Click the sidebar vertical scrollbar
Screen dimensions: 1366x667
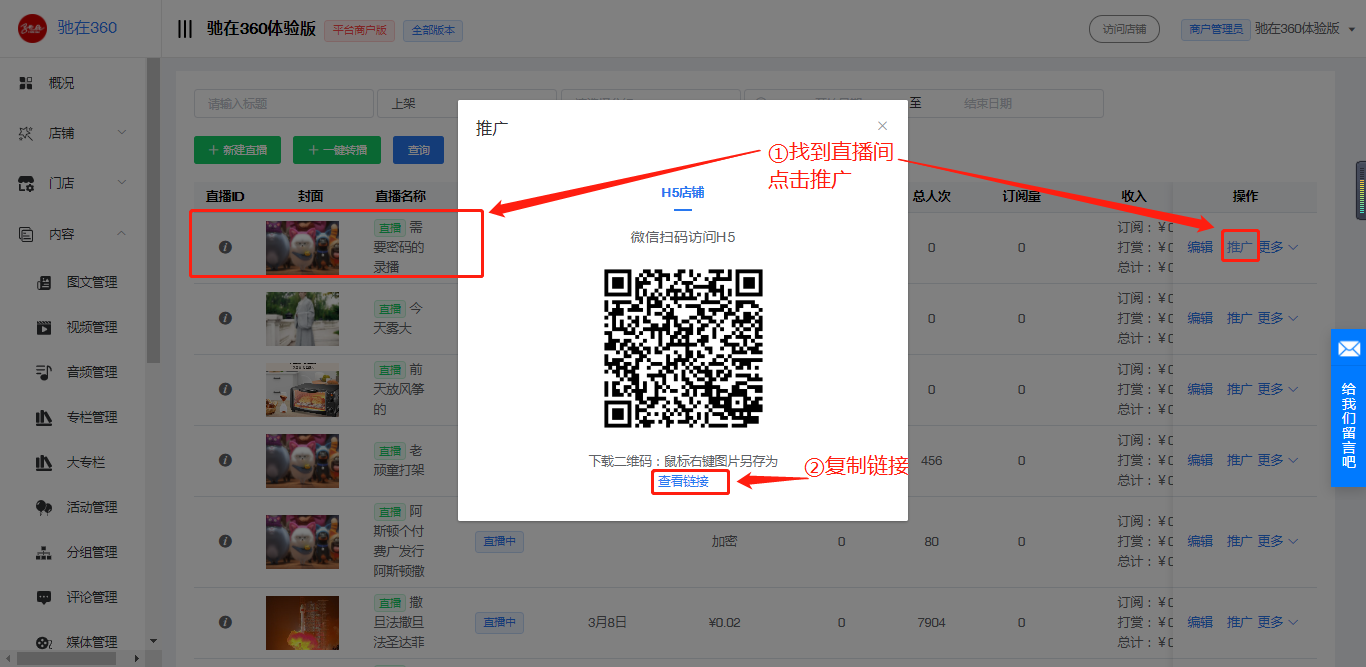coord(153,210)
